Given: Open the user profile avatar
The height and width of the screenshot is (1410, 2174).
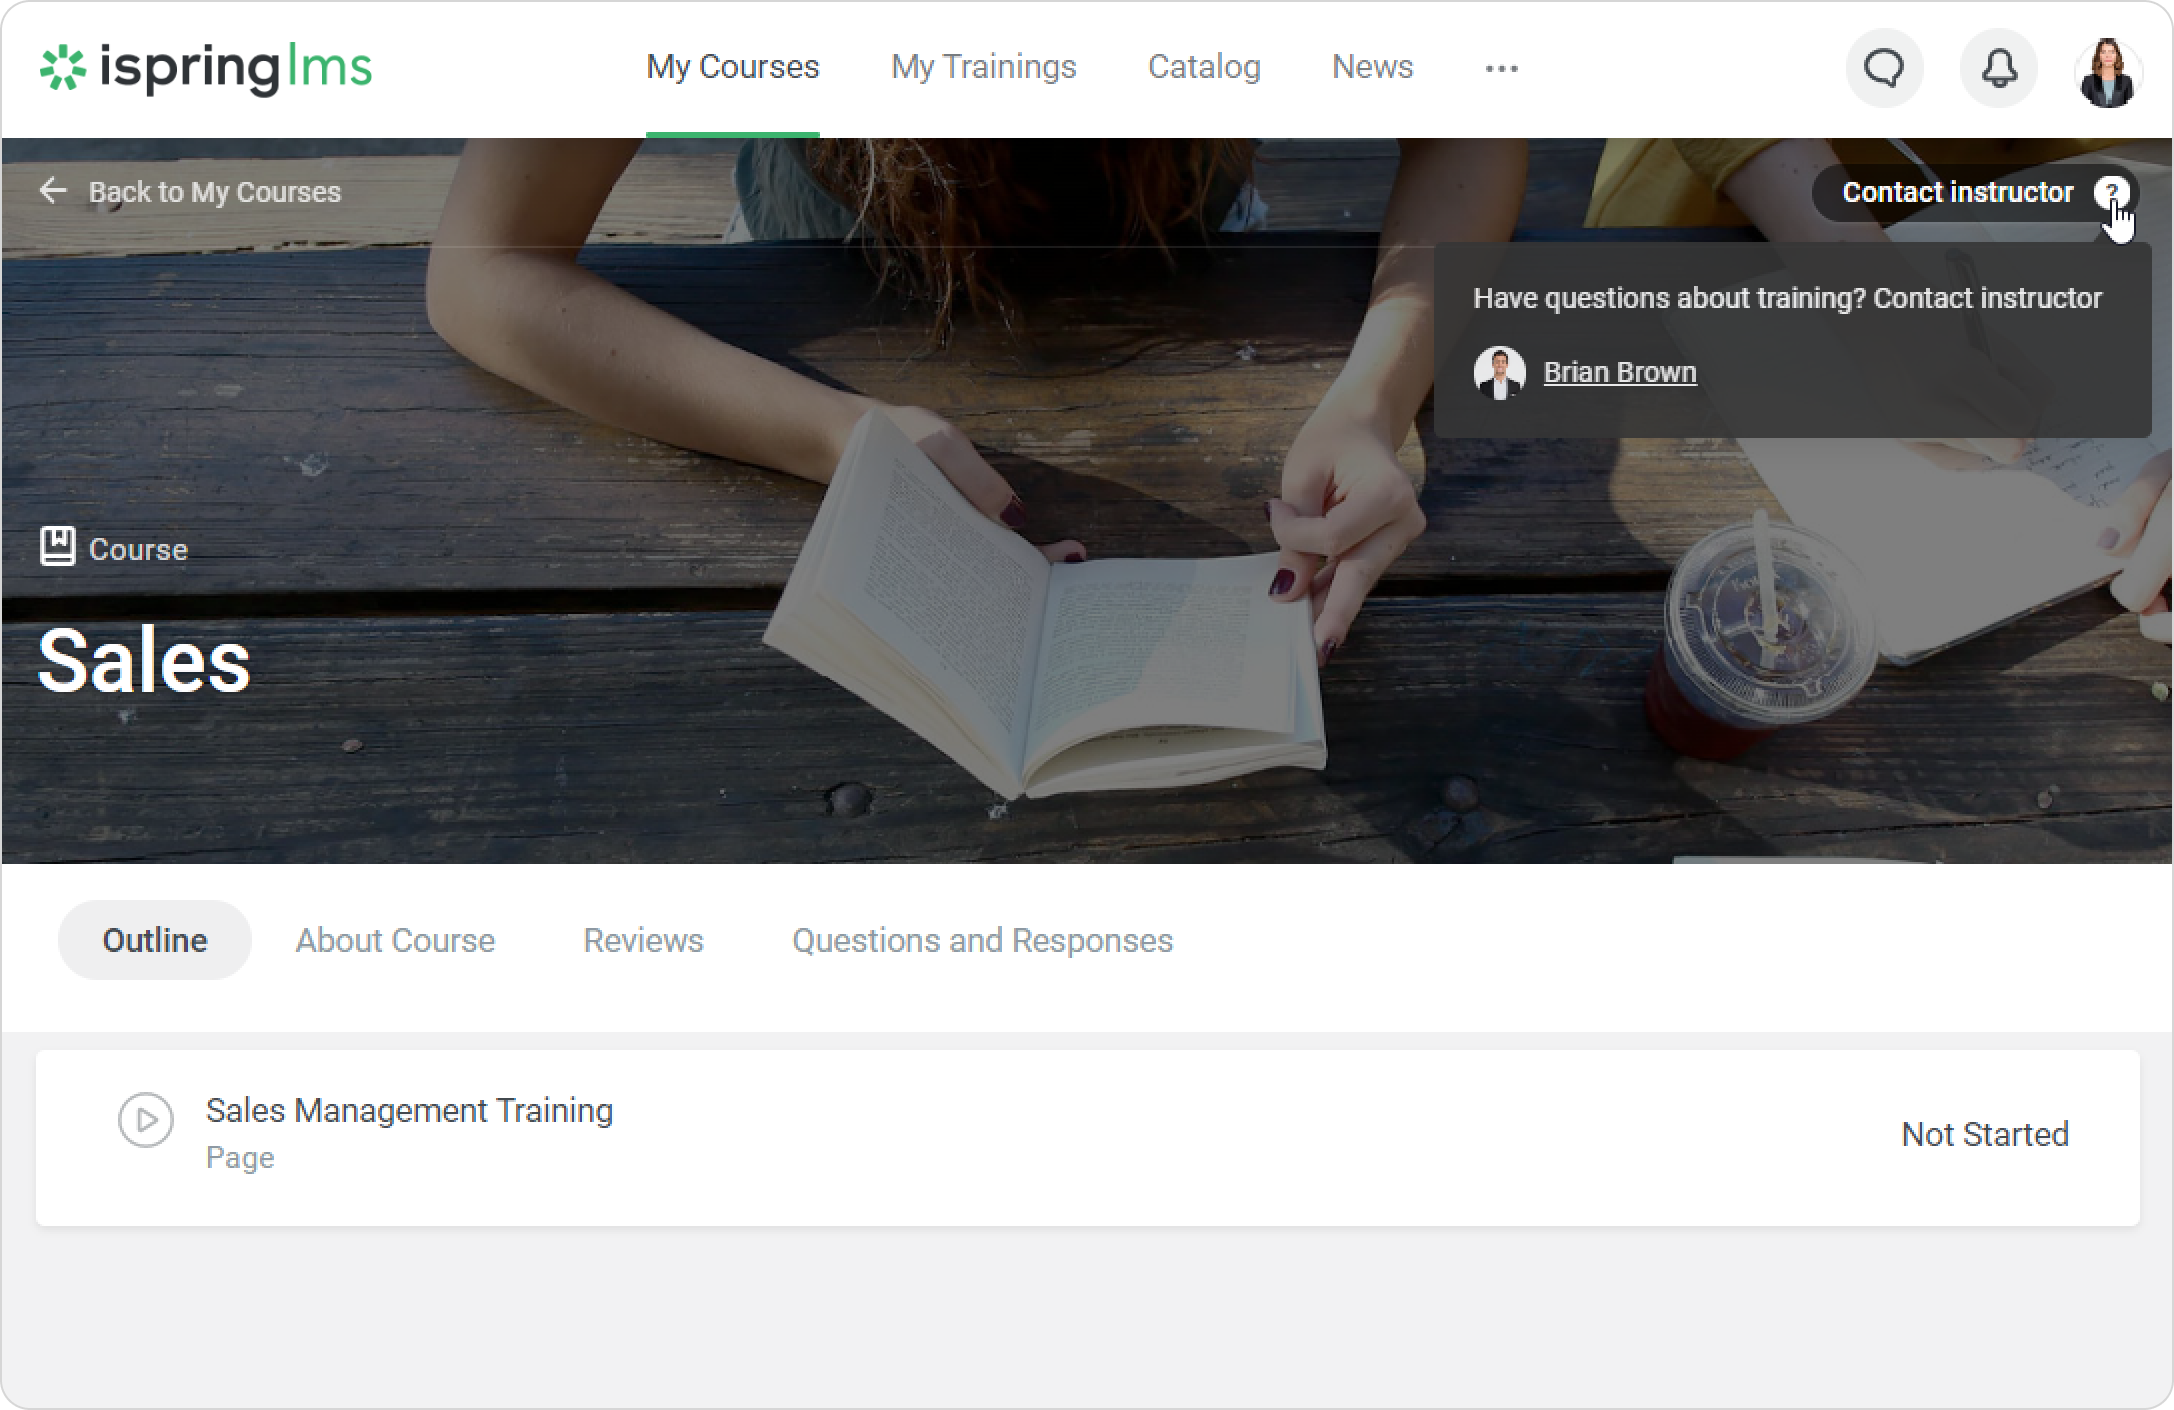Looking at the screenshot, I should pyautogui.click(x=2107, y=72).
